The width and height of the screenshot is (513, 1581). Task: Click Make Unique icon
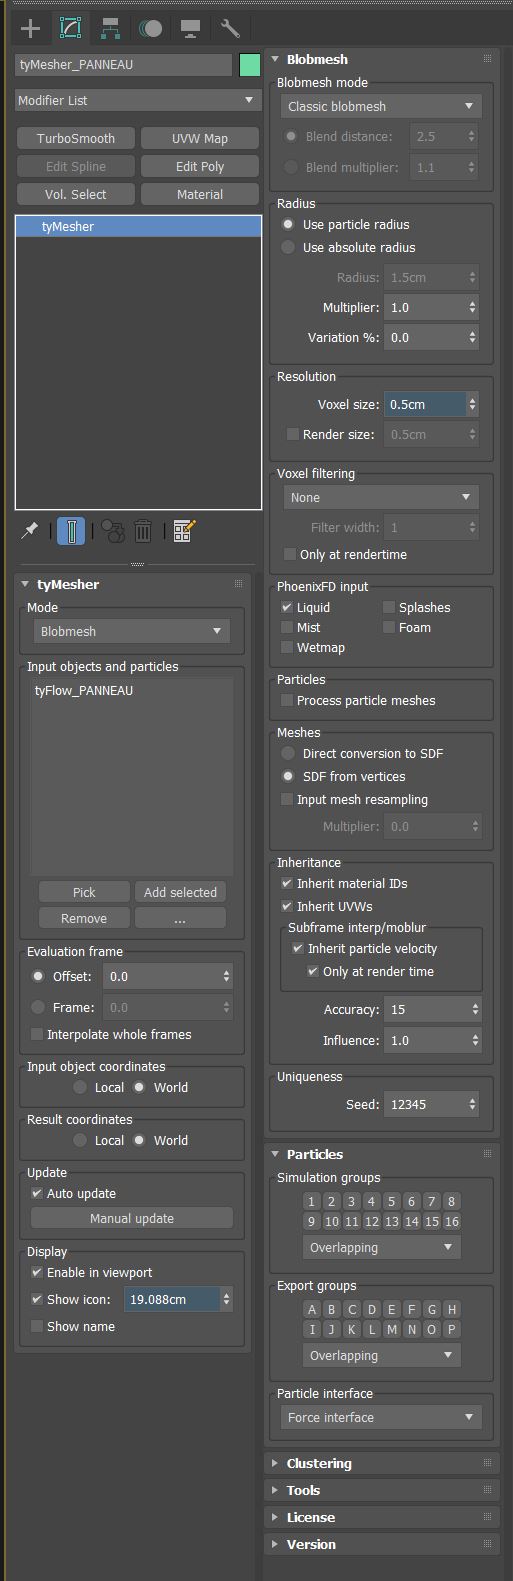[x=113, y=531]
